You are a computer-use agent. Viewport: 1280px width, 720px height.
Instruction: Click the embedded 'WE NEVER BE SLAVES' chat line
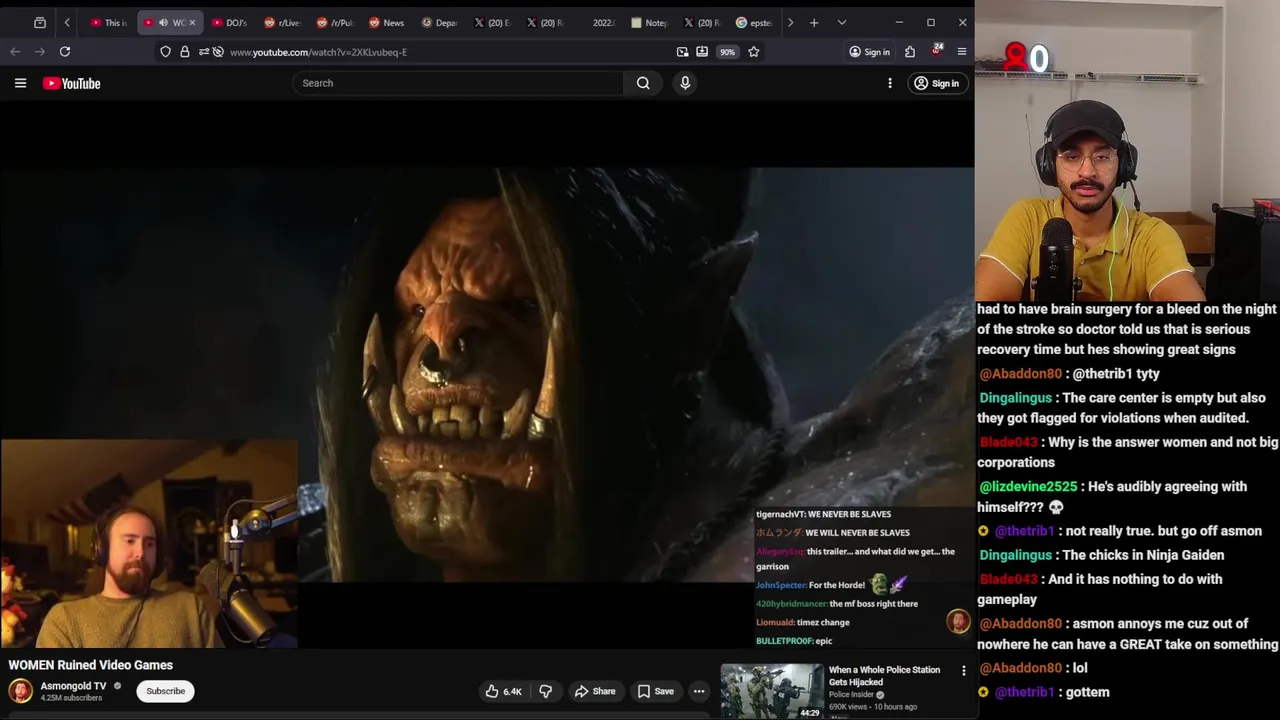coord(824,514)
